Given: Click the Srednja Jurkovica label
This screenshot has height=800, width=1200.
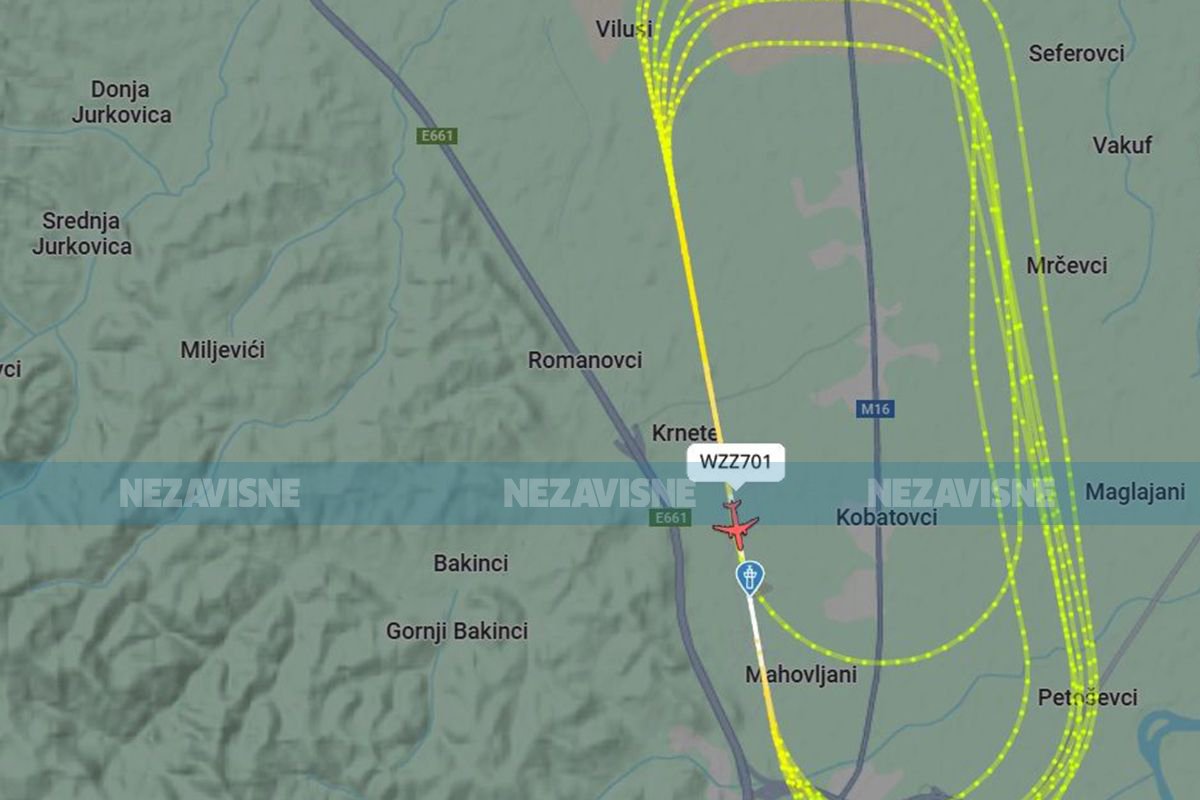Looking at the screenshot, I should [x=81, y=233].
